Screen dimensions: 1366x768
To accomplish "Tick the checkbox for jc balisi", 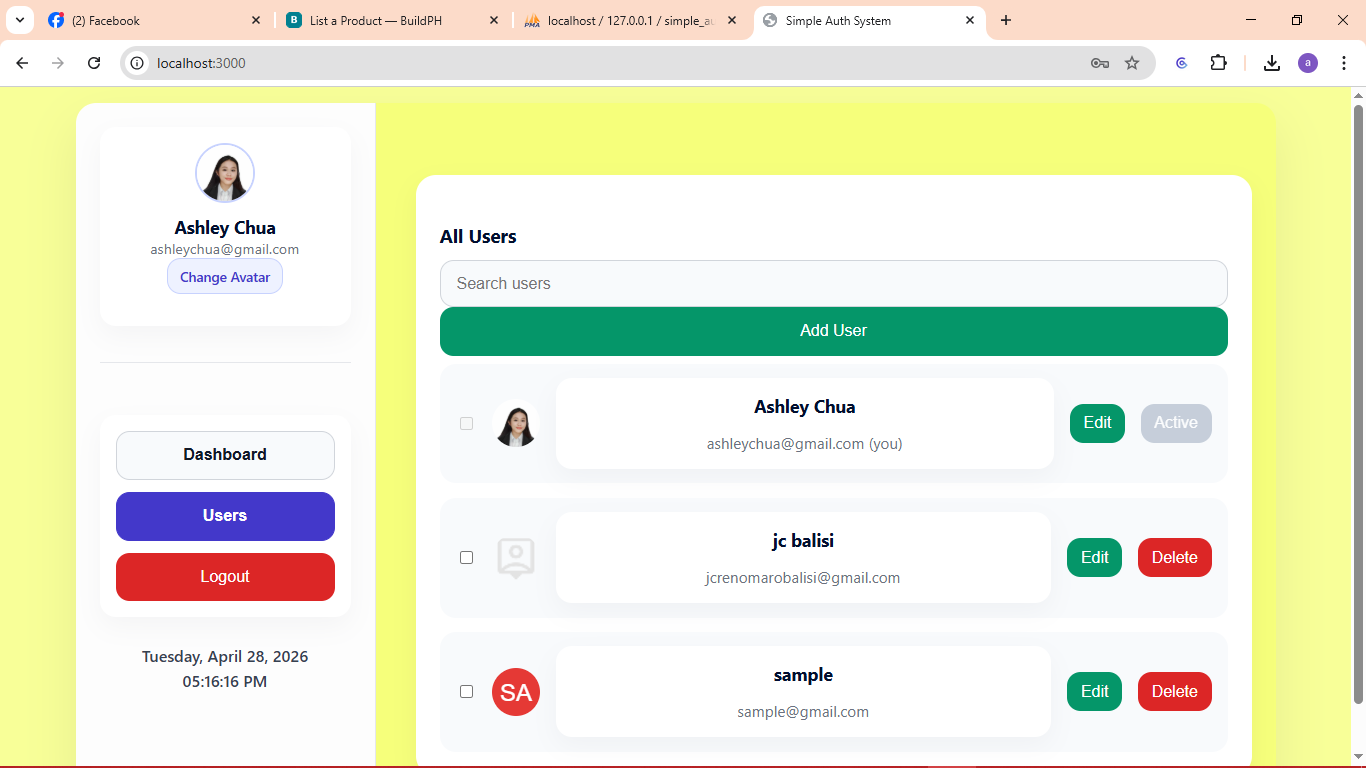I will click(x=466, y=557).
